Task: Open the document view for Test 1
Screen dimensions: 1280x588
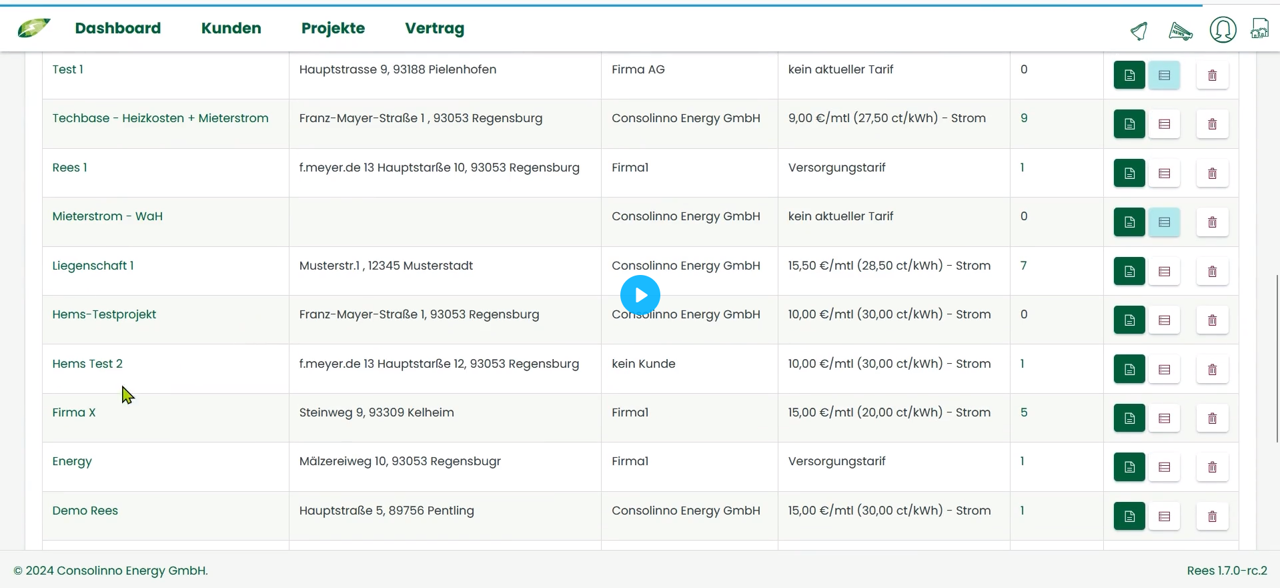Action: [1129, 75]
